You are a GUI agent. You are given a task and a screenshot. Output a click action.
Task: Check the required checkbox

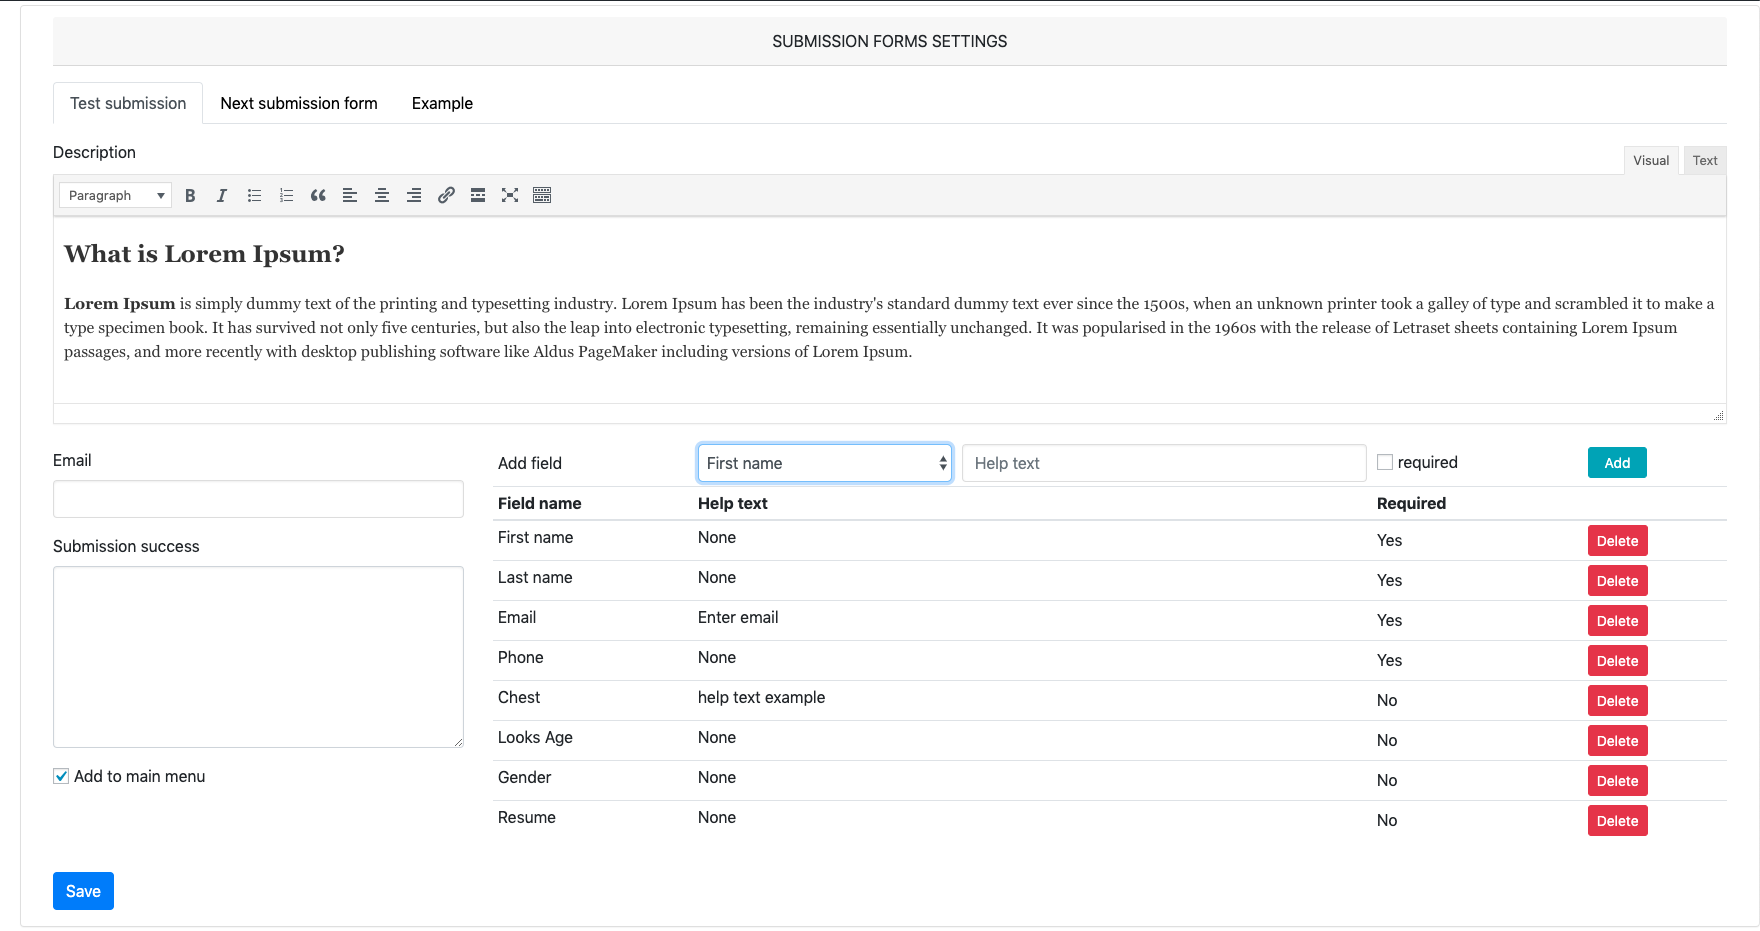1385,462
